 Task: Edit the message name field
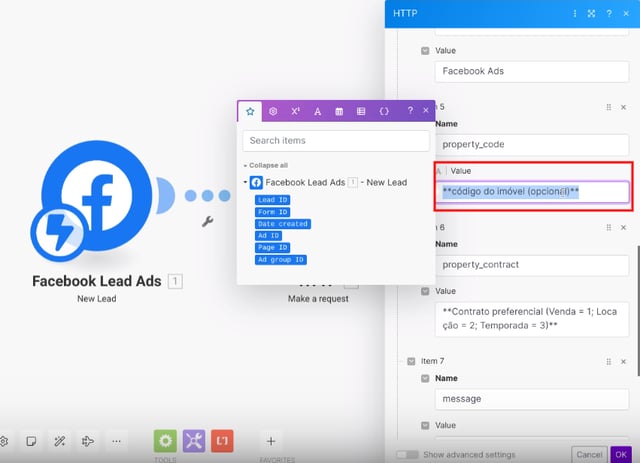(x=532, y=399)
